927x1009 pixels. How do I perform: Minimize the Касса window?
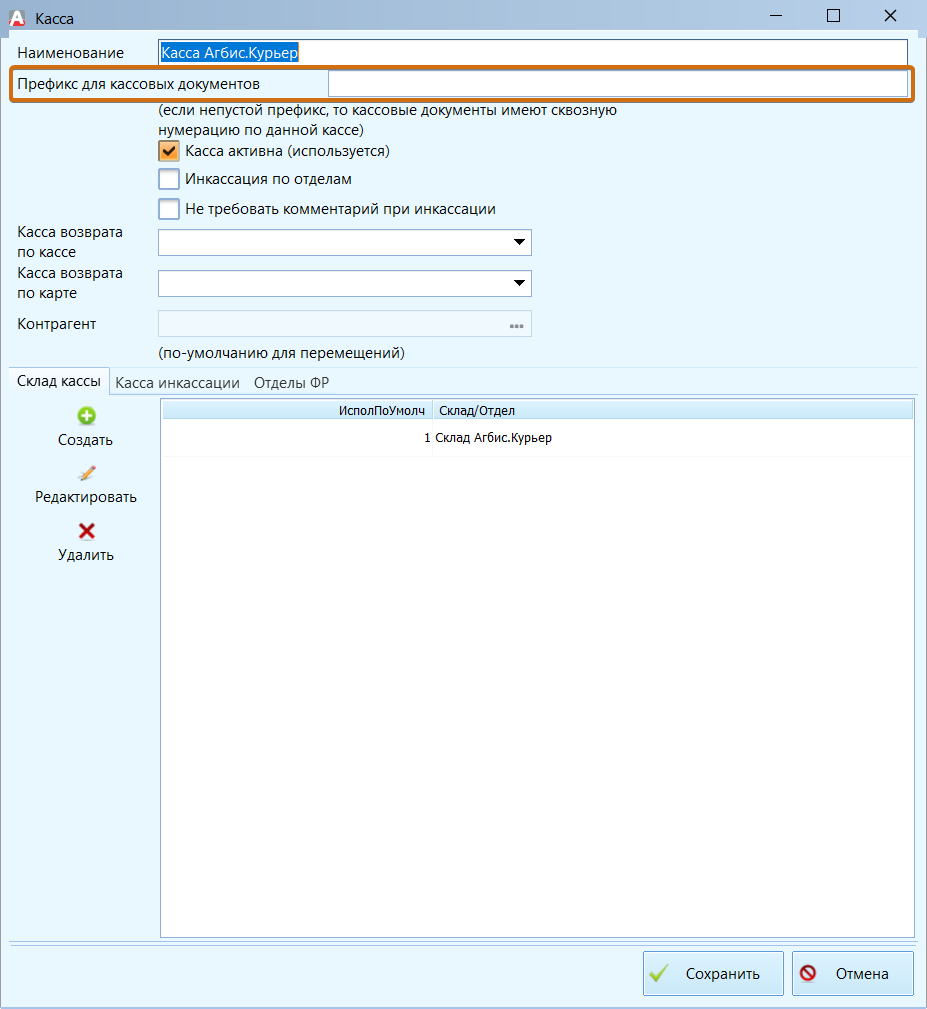[x=776, y=15]
